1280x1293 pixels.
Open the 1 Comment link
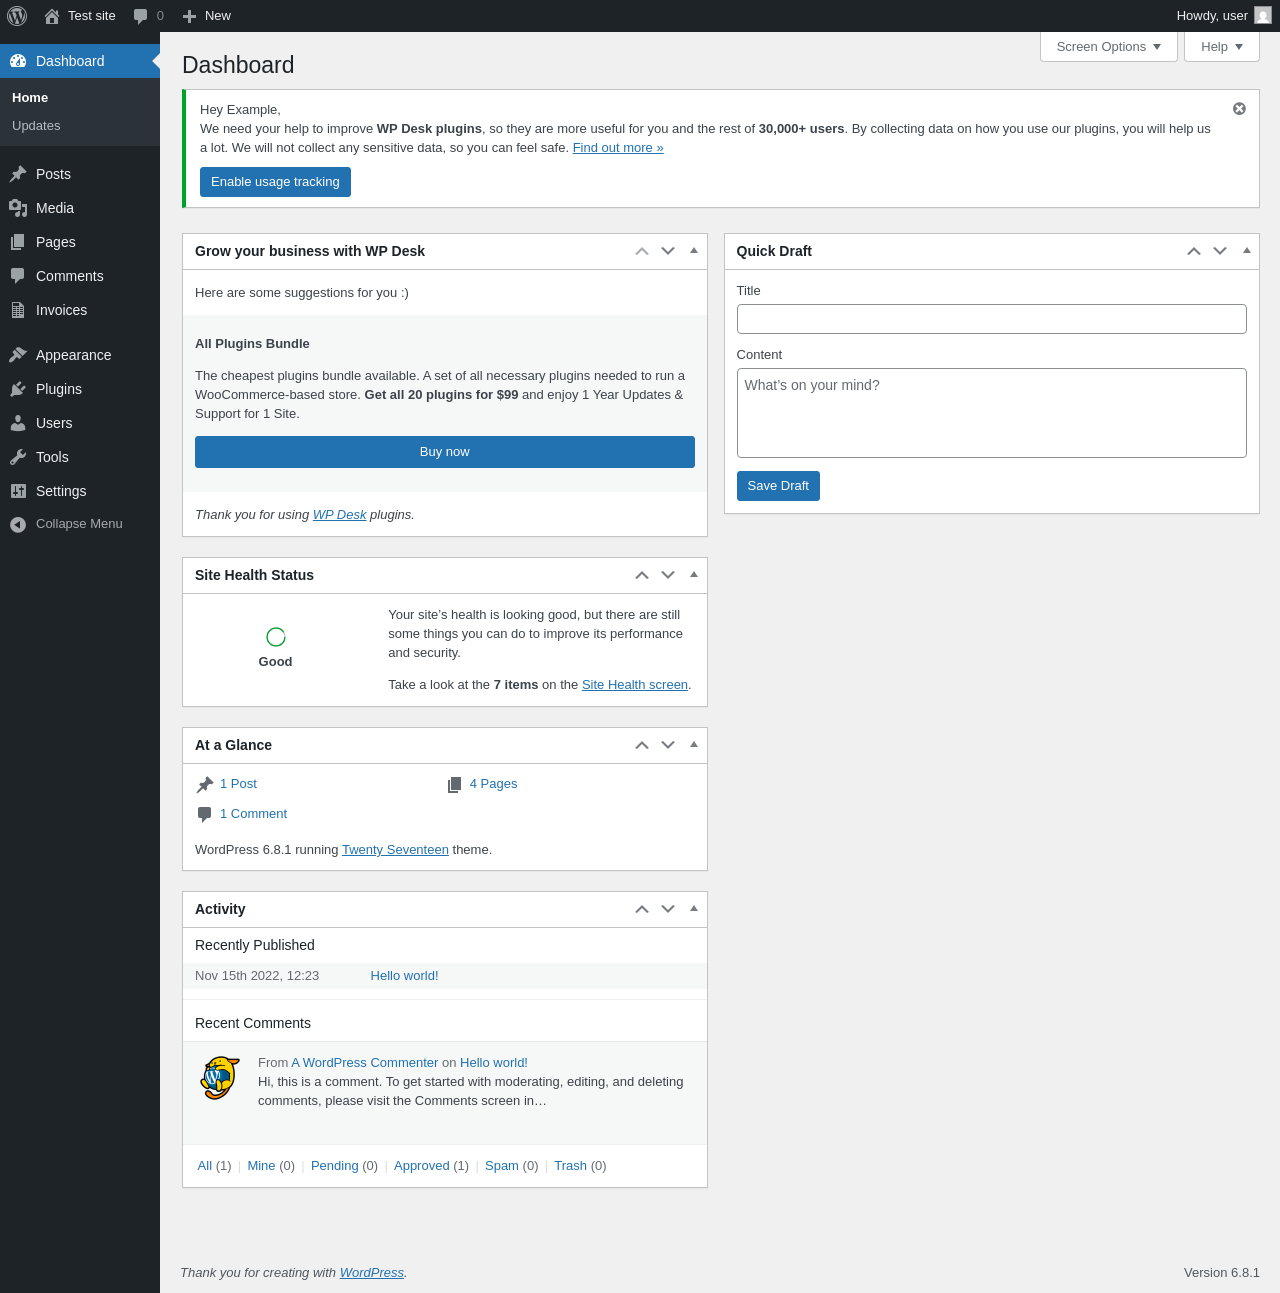tap(253, 814)
